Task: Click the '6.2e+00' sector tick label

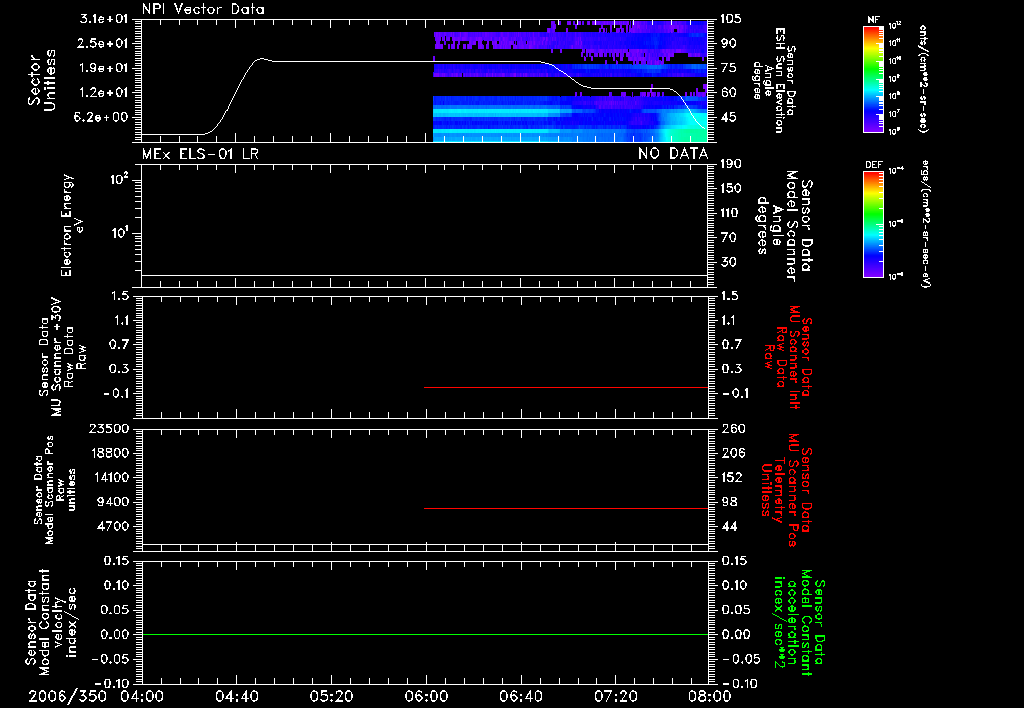Action: [x=103, y=118]
